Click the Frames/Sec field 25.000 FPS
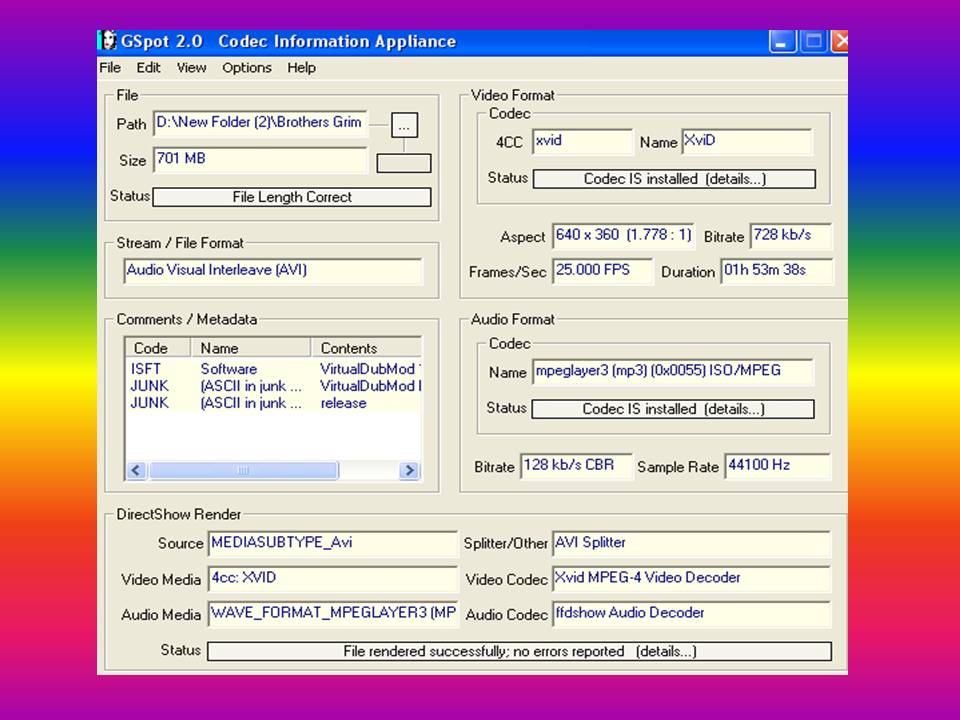 (602, 271)
